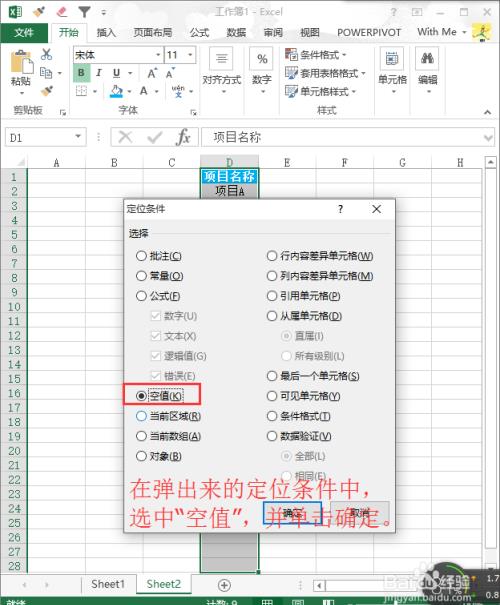The image size is (500, 605).
Task: Collapse the ribbon with the up chevron
Action: (x=488, y=112)
